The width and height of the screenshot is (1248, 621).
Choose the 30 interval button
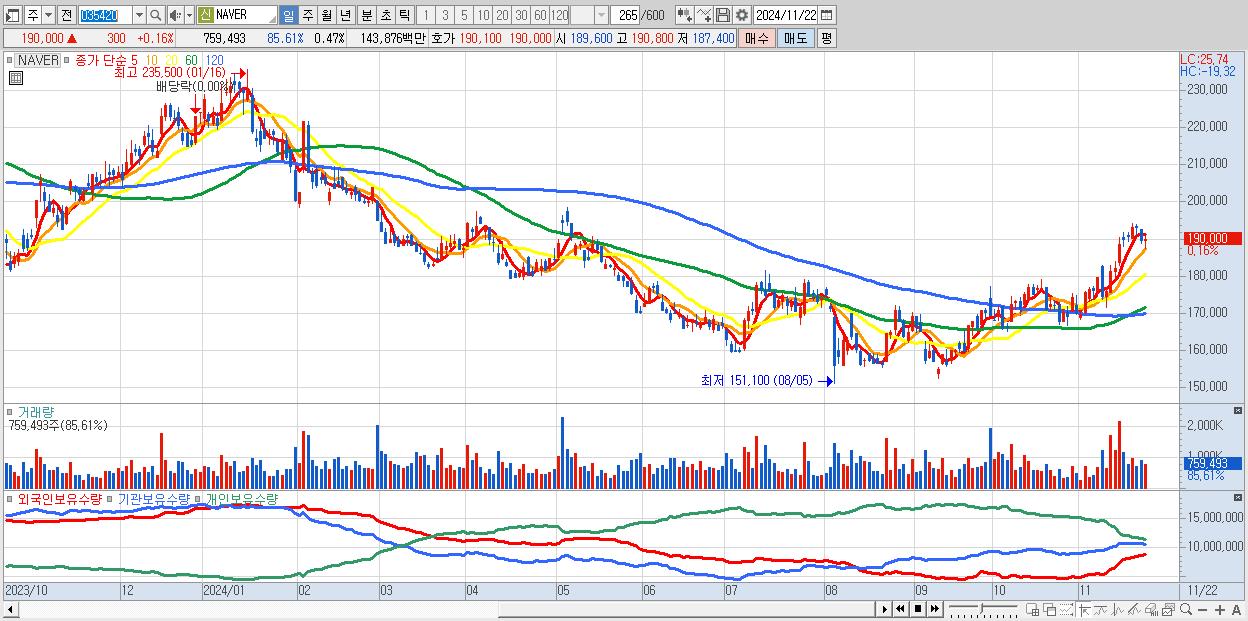click(521, 15)
